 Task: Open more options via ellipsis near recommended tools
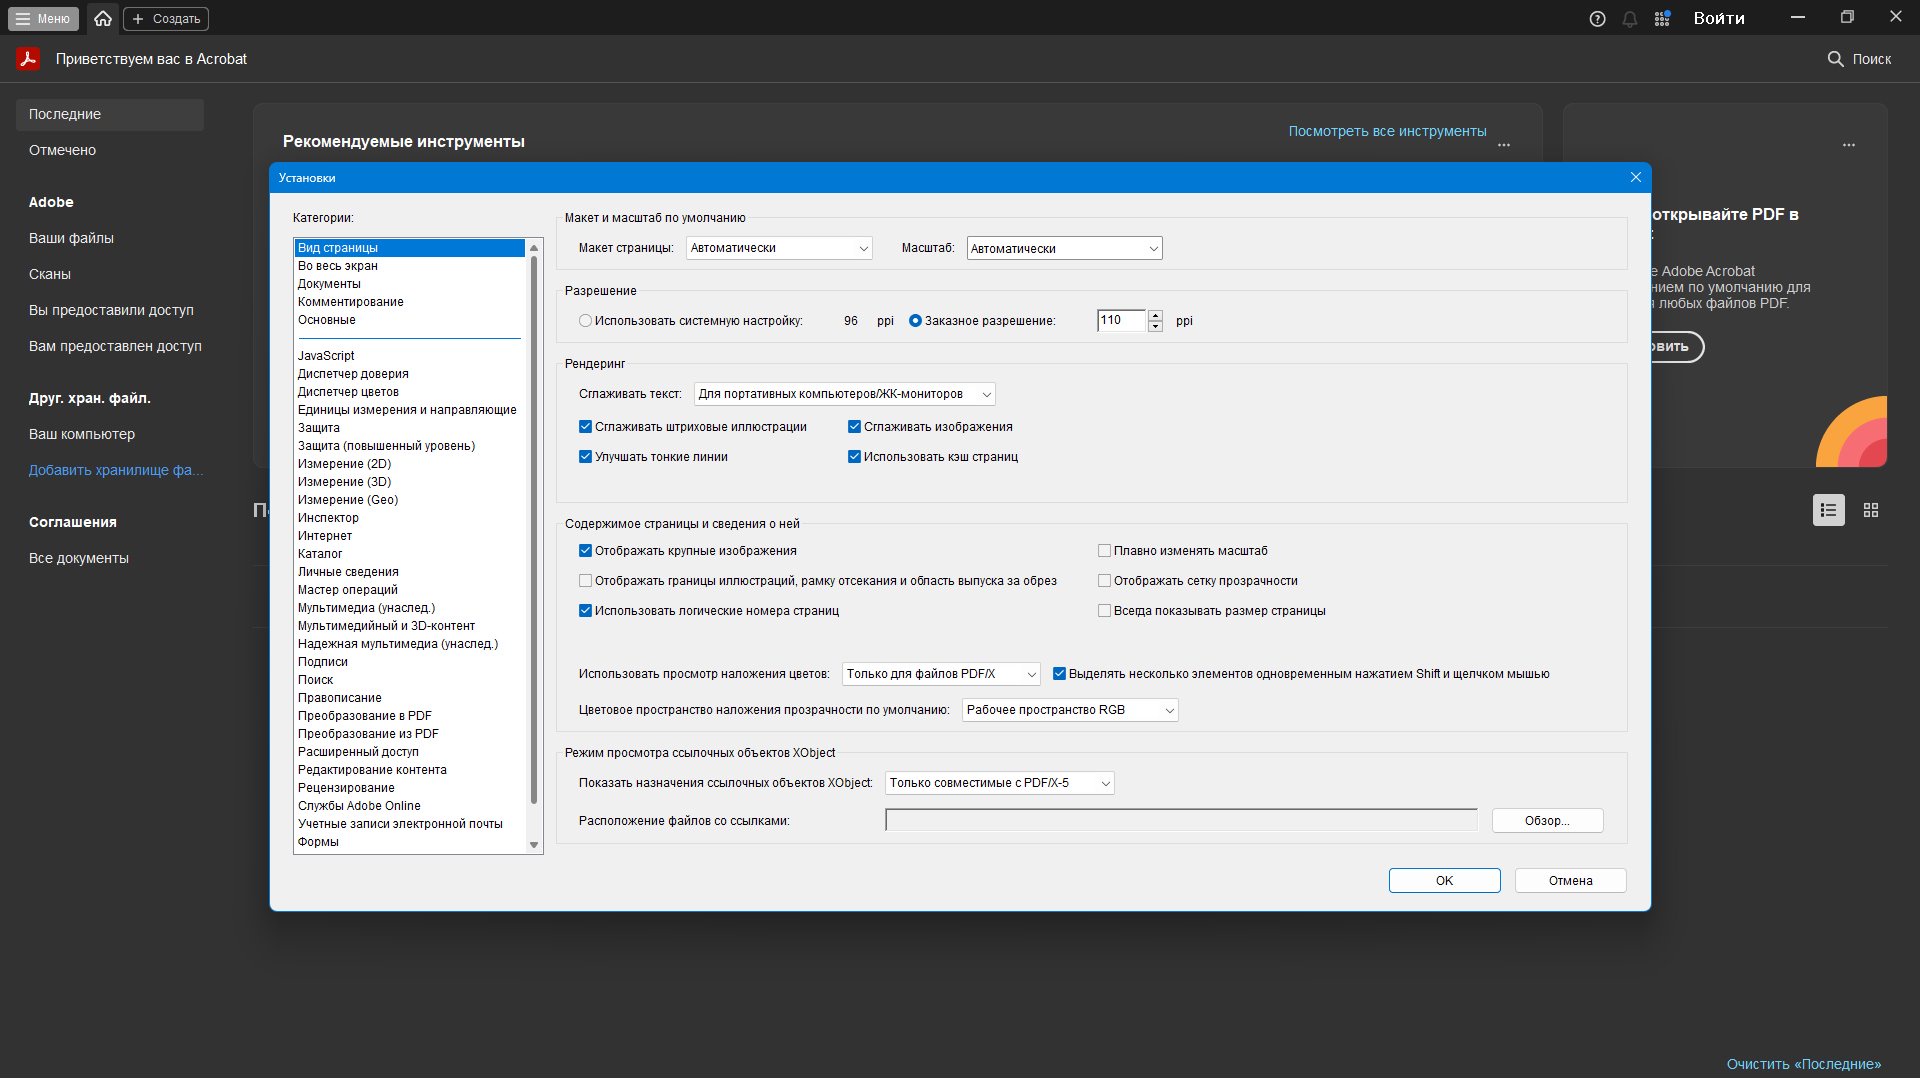click(x=1505, y=144)
